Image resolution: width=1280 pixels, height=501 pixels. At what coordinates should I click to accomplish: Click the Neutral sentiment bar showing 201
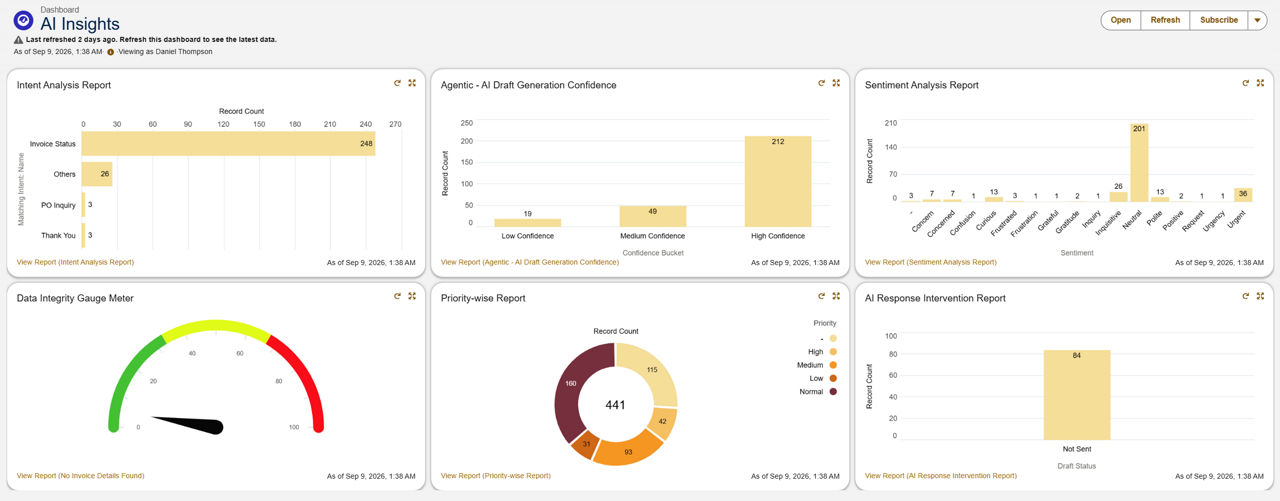pos(1138,164)
